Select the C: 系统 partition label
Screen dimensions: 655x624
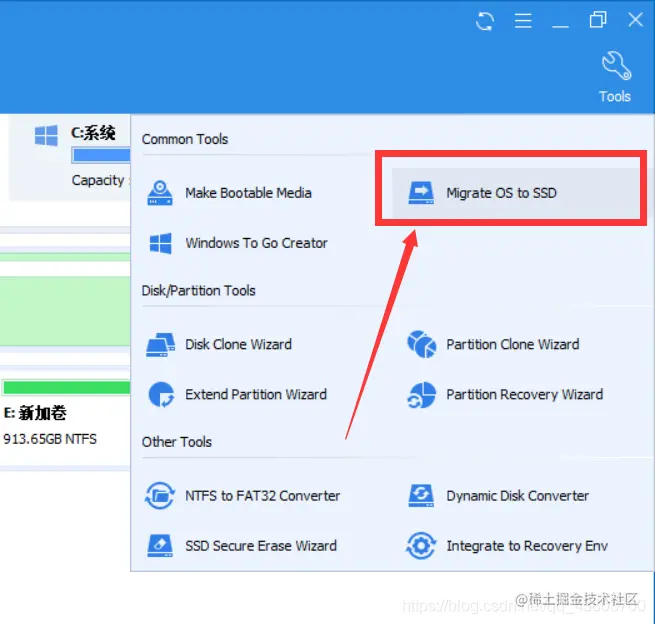tap(93, 133)
